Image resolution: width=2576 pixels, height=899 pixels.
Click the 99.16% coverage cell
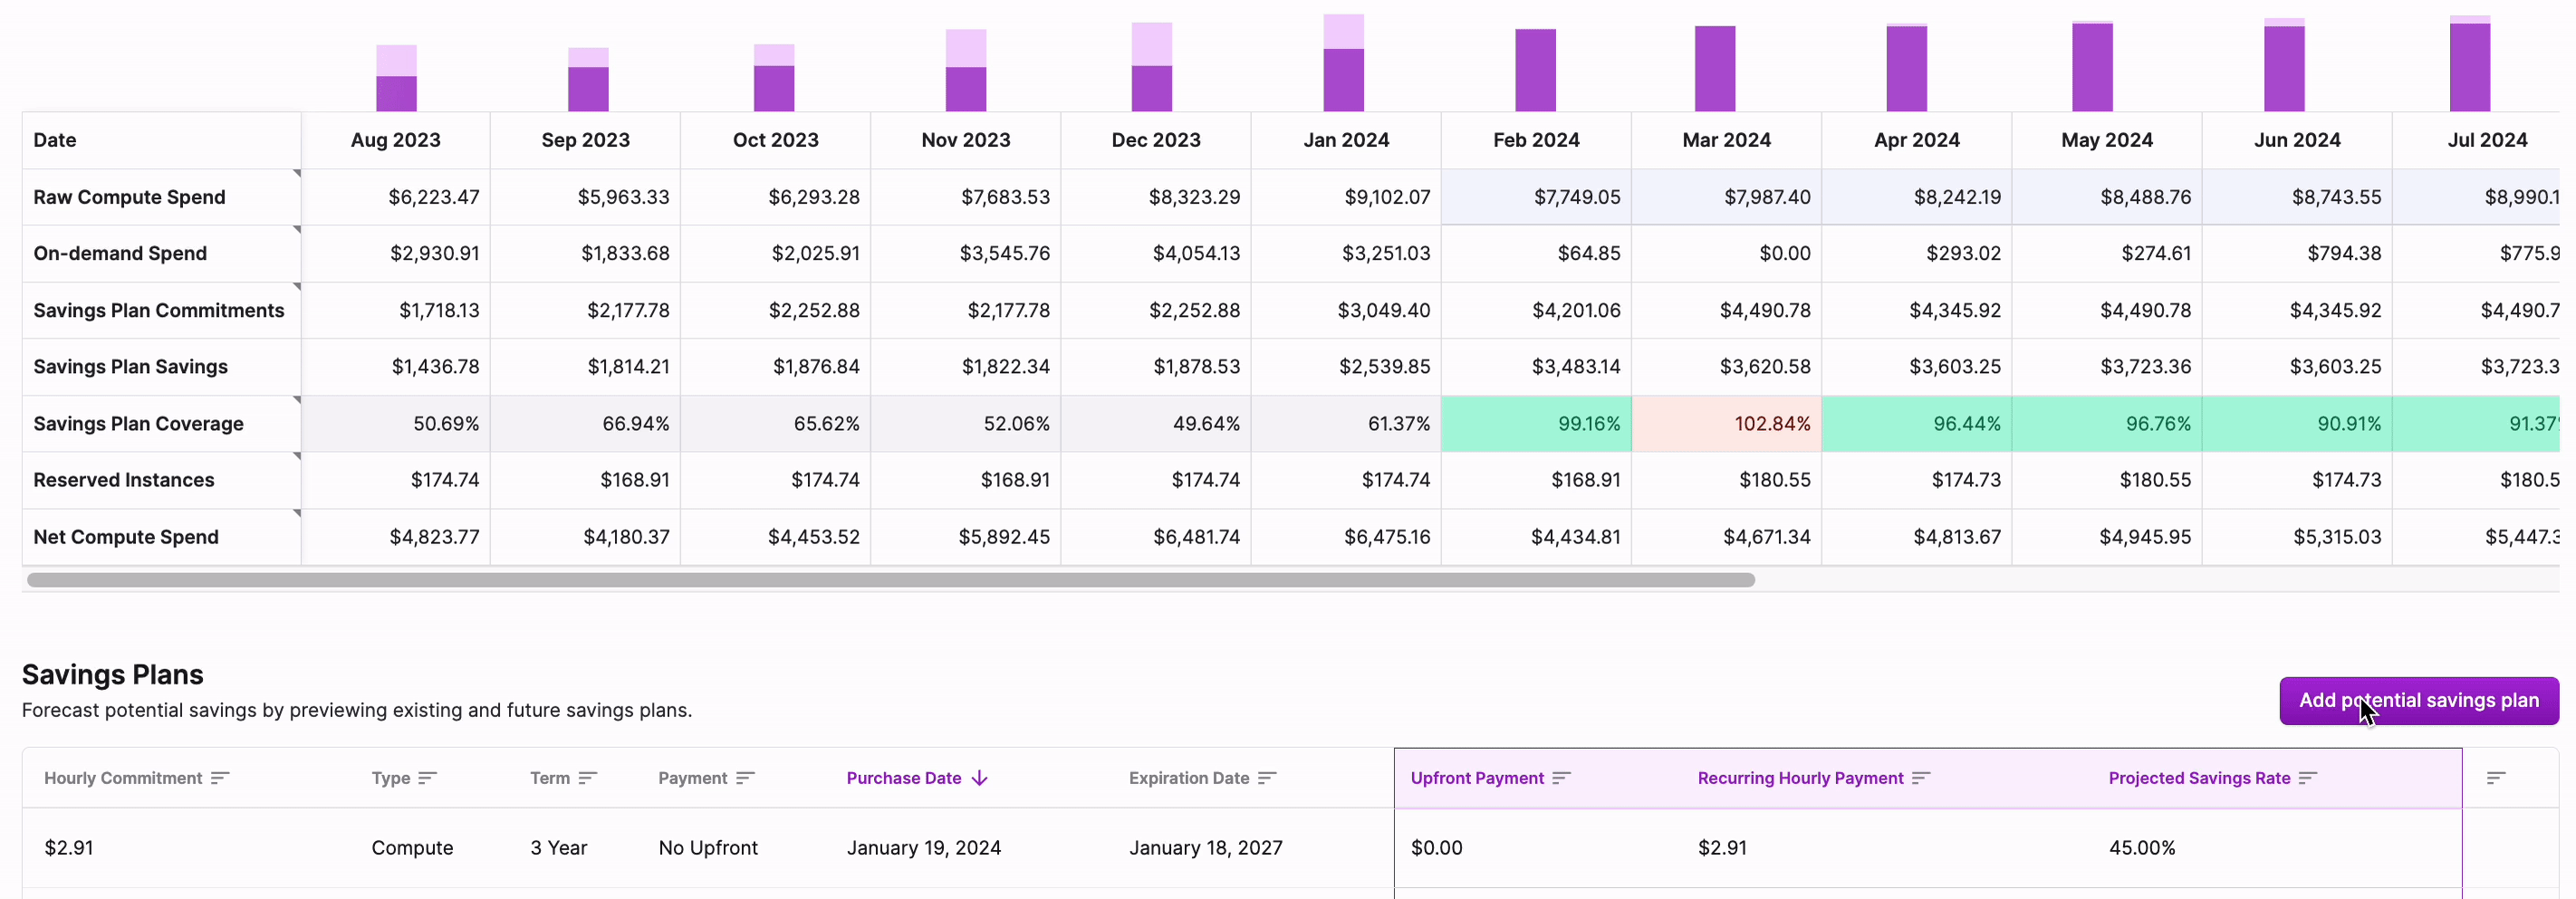(1536, 424)
